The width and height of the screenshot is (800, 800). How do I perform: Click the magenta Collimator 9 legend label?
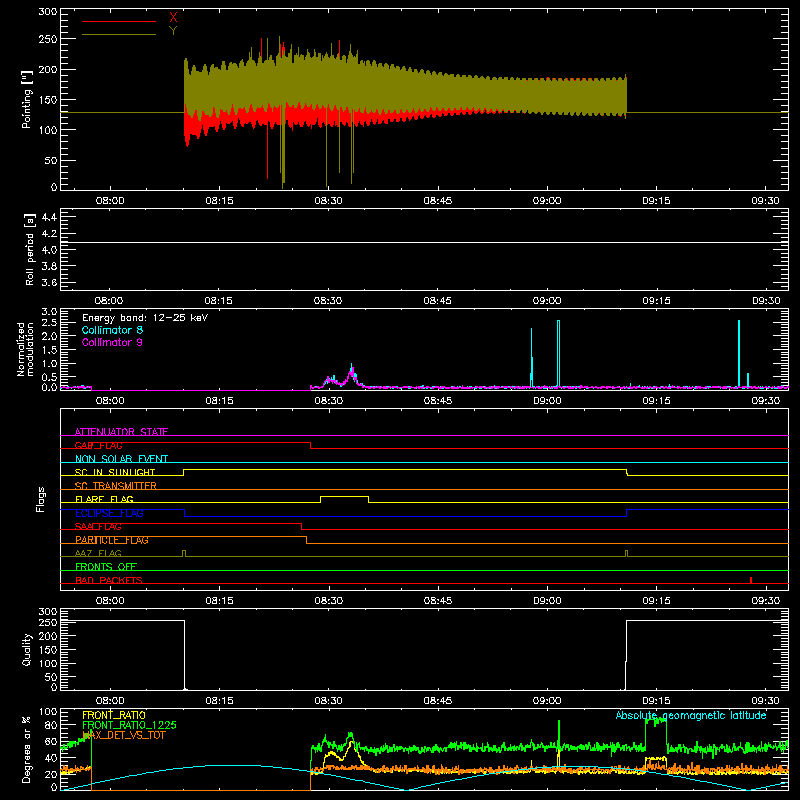(x=112, y=342)
